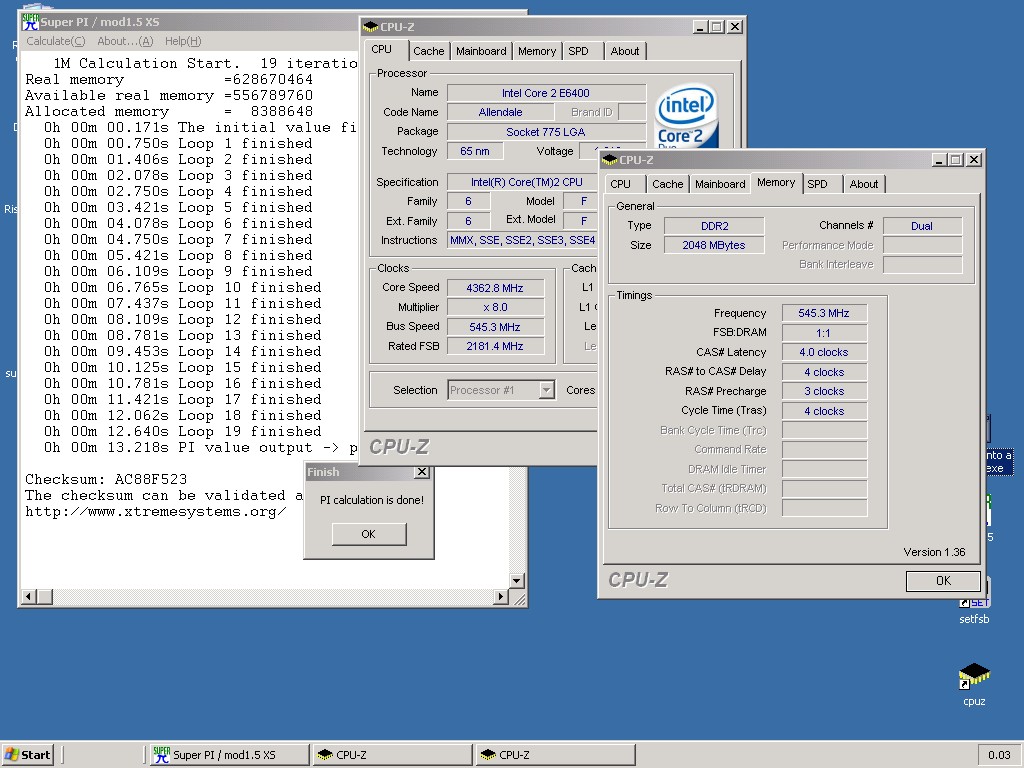This screenshot has width=1024, height=768.
Task: Activate the first CPU-Z taskbar button
Action: click(x=392, y=754)
